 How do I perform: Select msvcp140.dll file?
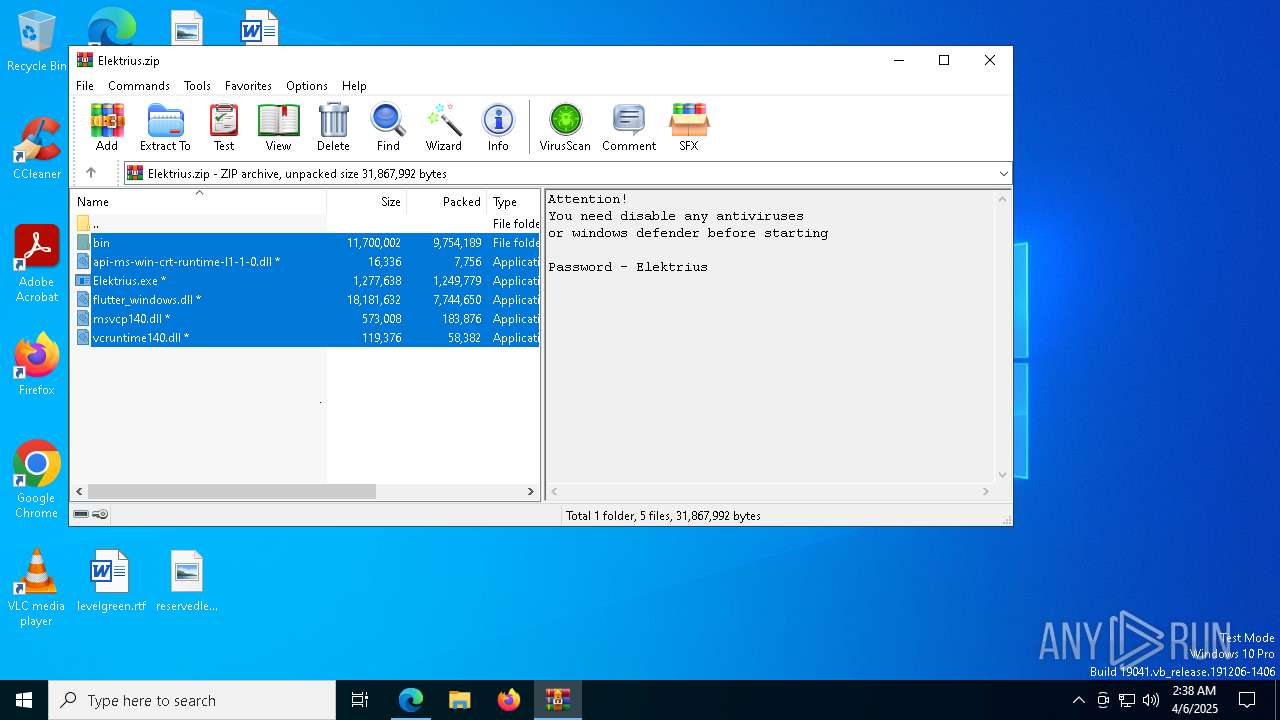click(306, 319)
